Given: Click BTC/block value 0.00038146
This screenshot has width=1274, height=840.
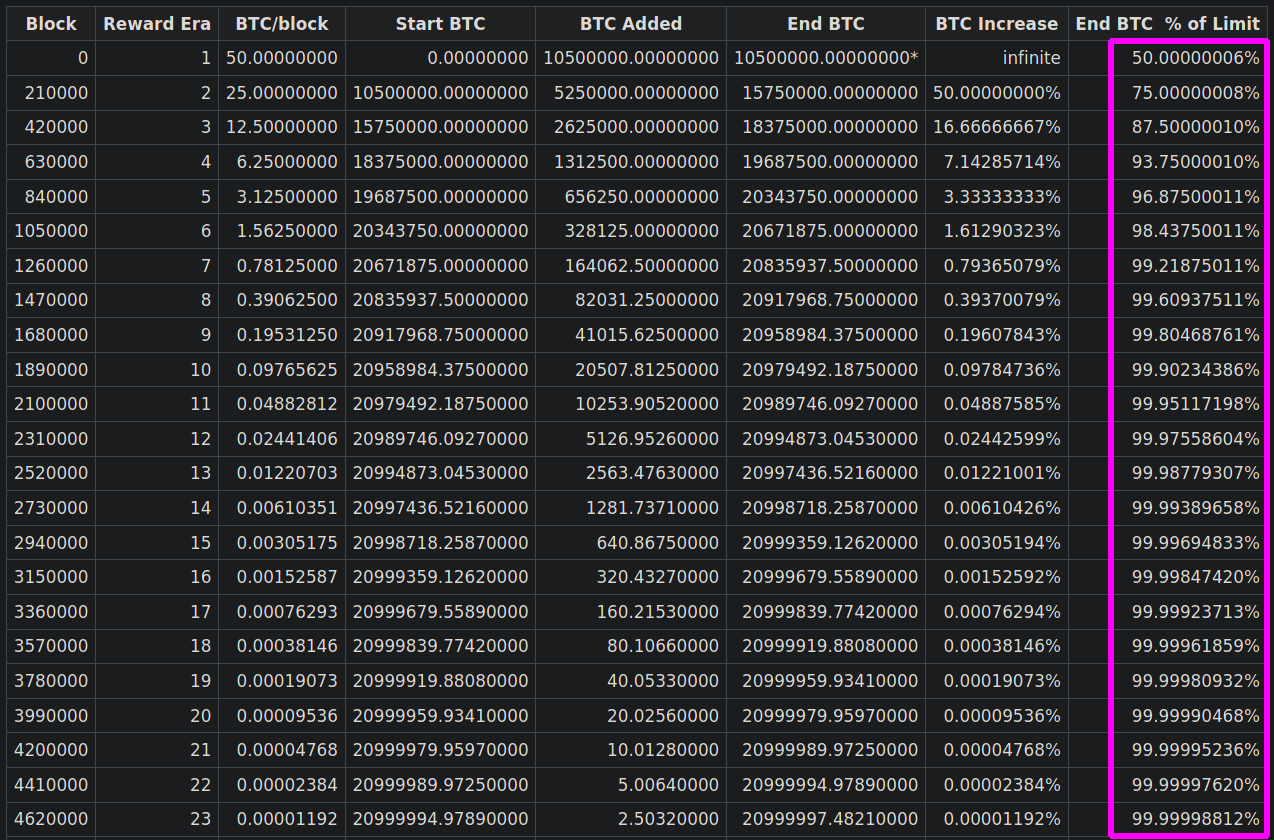Looking at the screenshot, I should [x=282, y=646].
